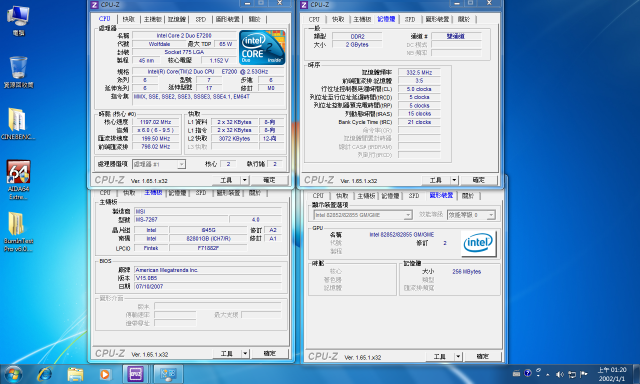Expand display device selection dropdown
This screenshot has height=384, width=640.
pyautogui.click(x=362, y=215)
